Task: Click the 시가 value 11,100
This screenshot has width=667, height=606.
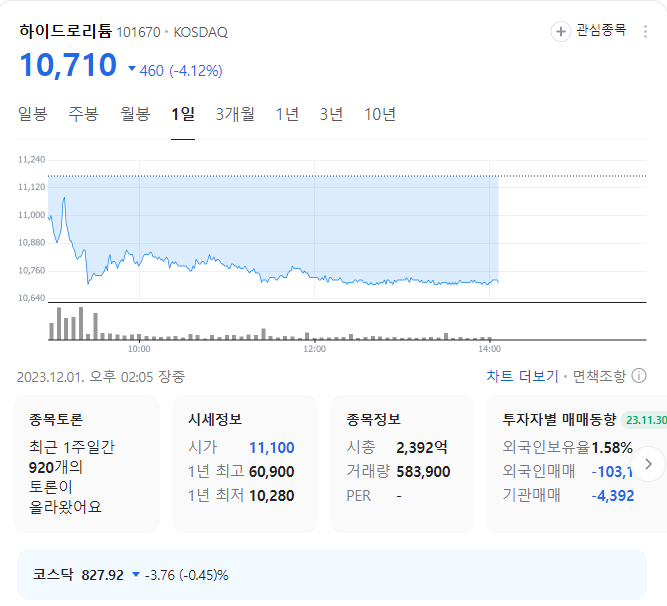Action: pyautogui.click(x=271, y=448)
